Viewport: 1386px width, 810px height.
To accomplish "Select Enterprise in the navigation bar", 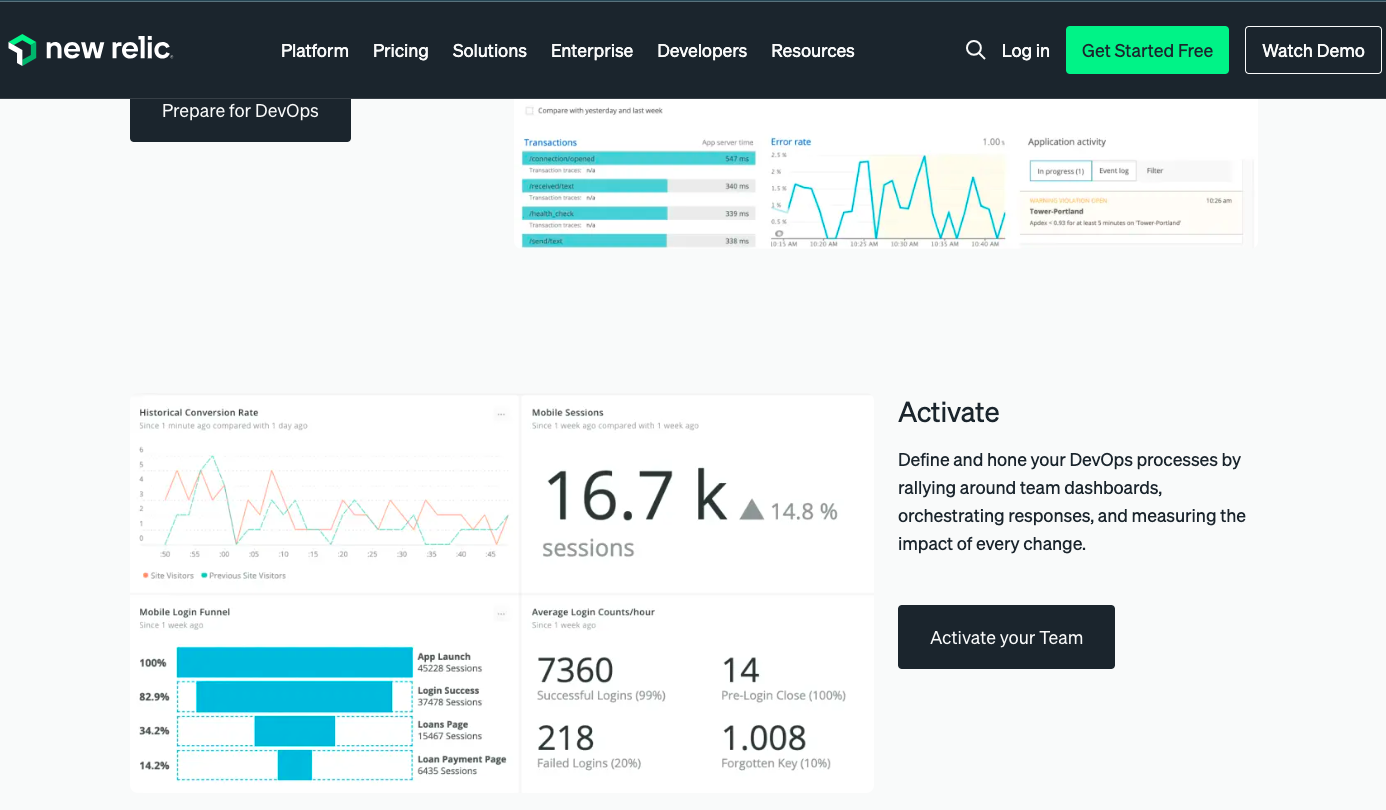I will point(592,51).
